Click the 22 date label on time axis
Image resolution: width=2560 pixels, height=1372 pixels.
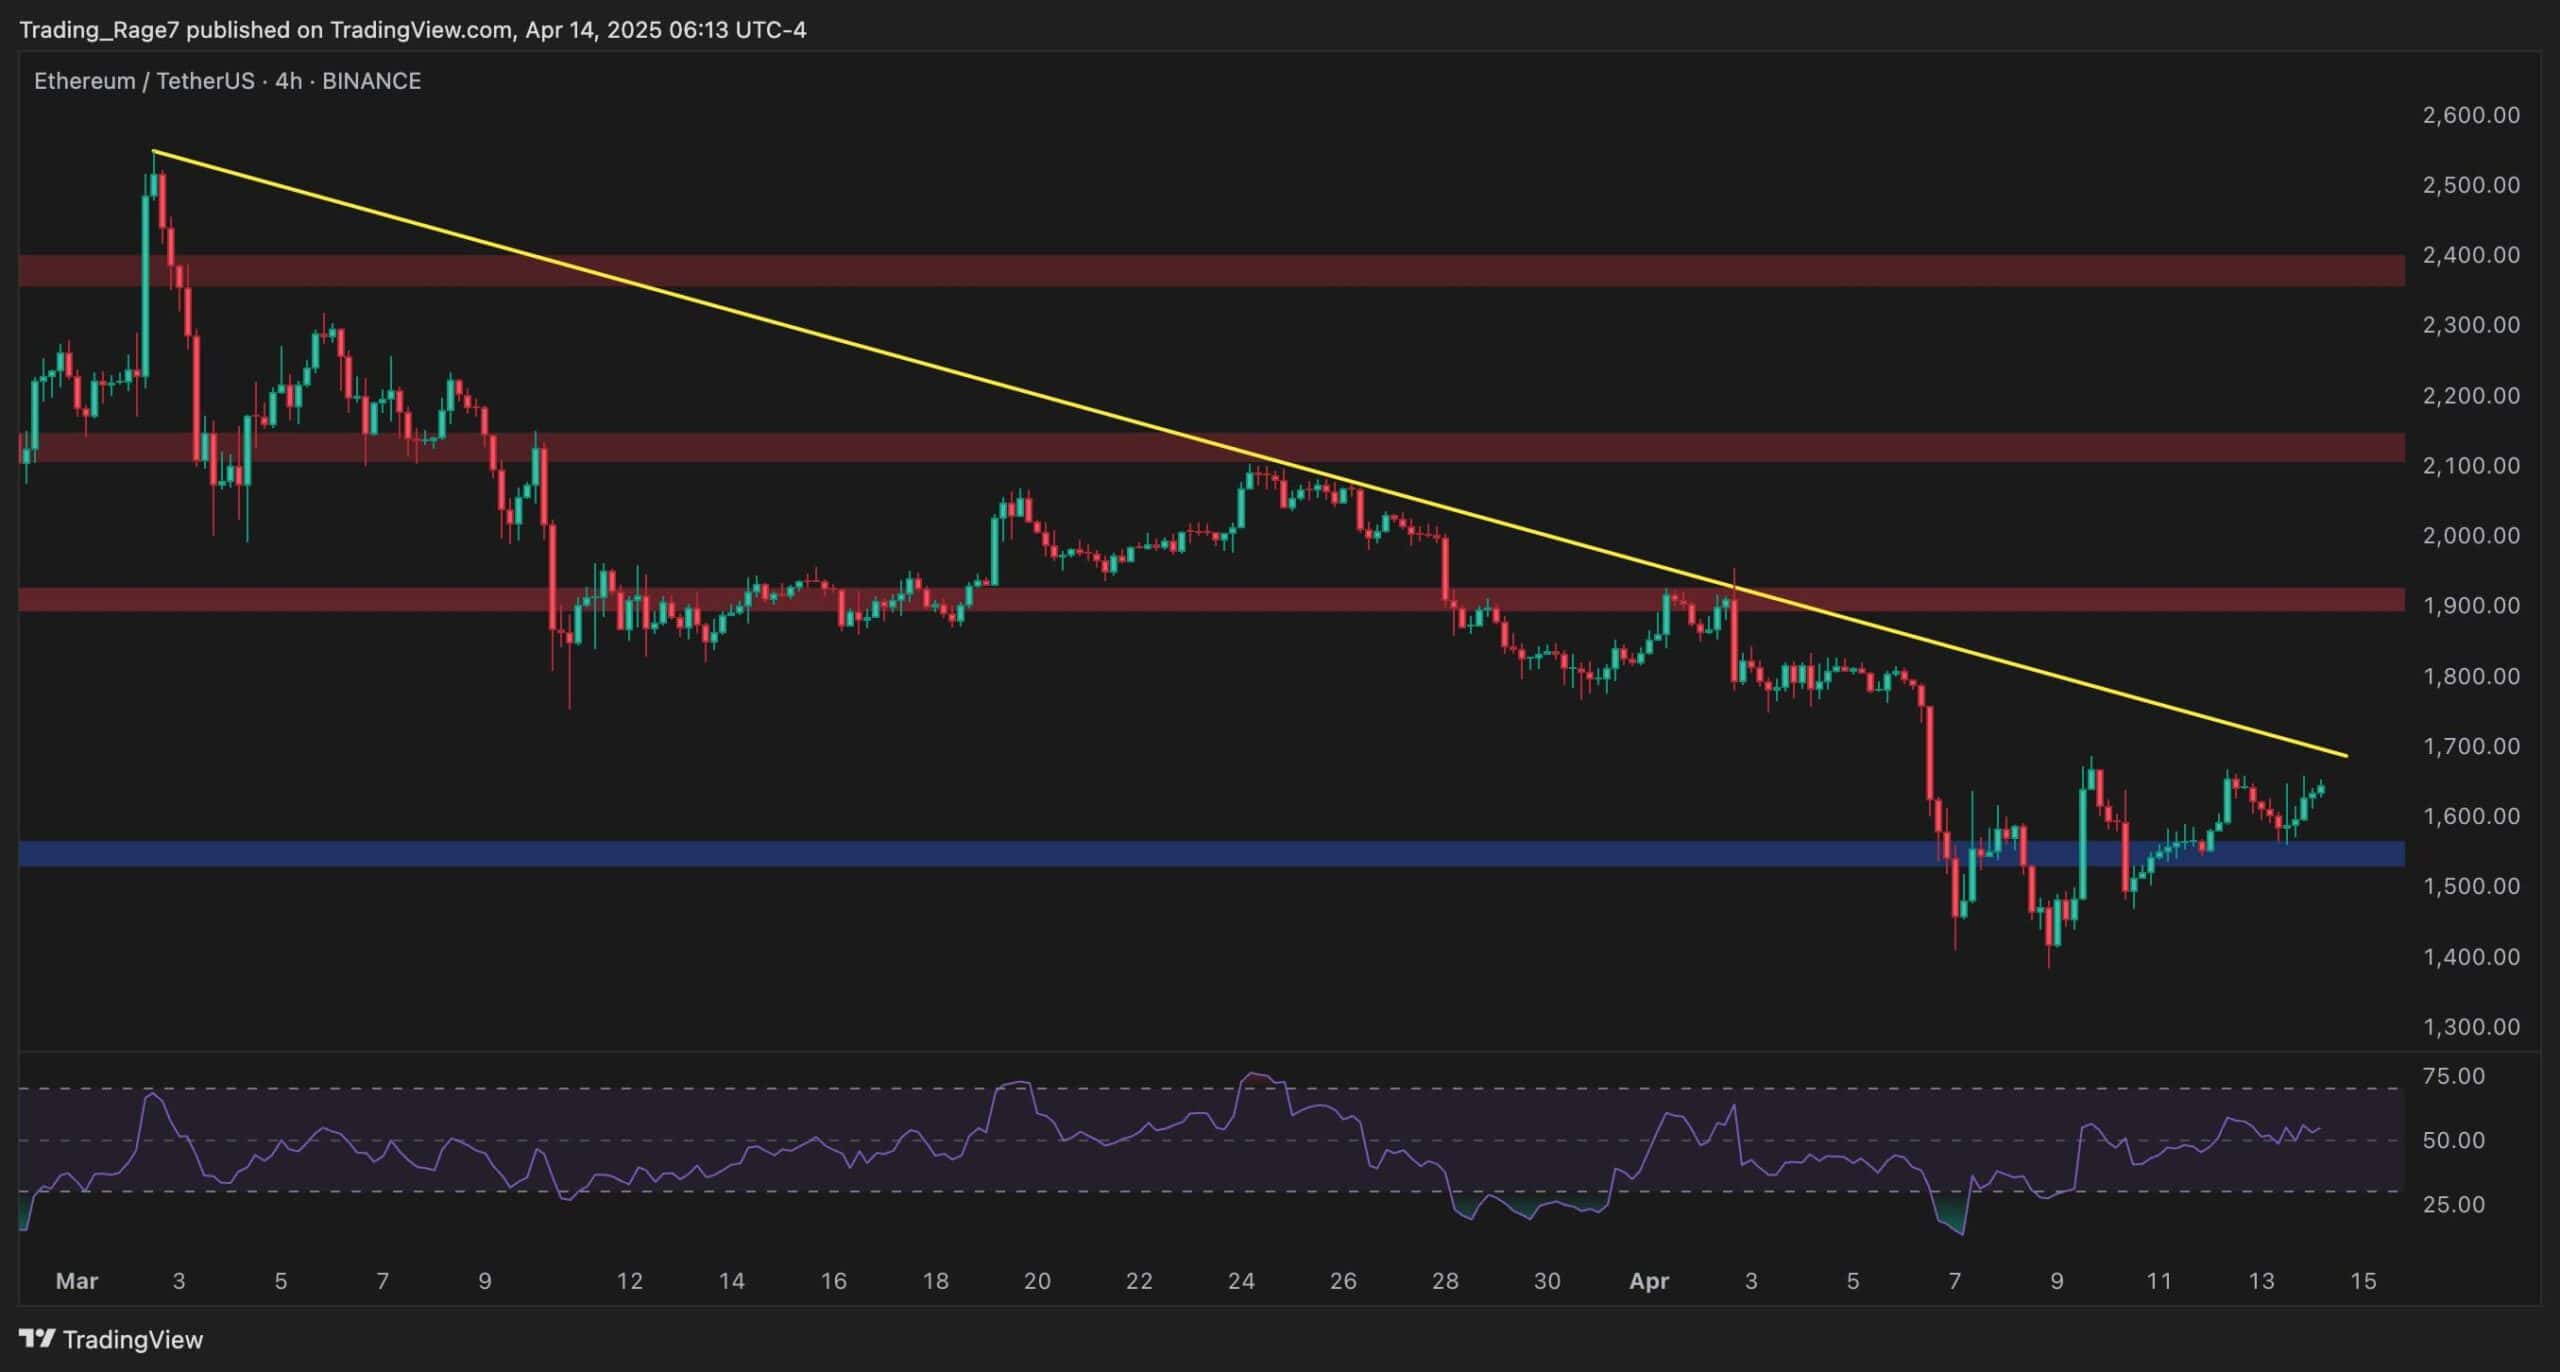coord(1139,1281)
